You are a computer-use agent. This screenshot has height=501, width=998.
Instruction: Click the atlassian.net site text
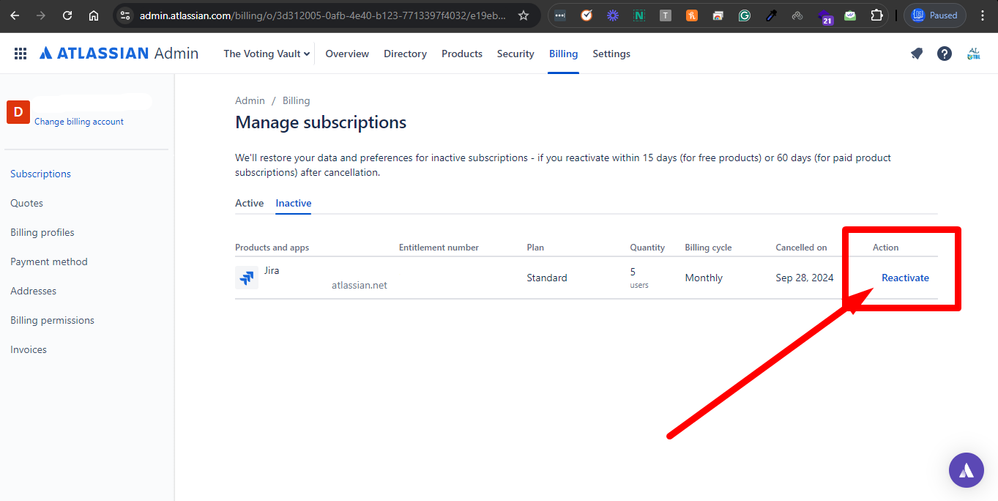click(359, 285)
